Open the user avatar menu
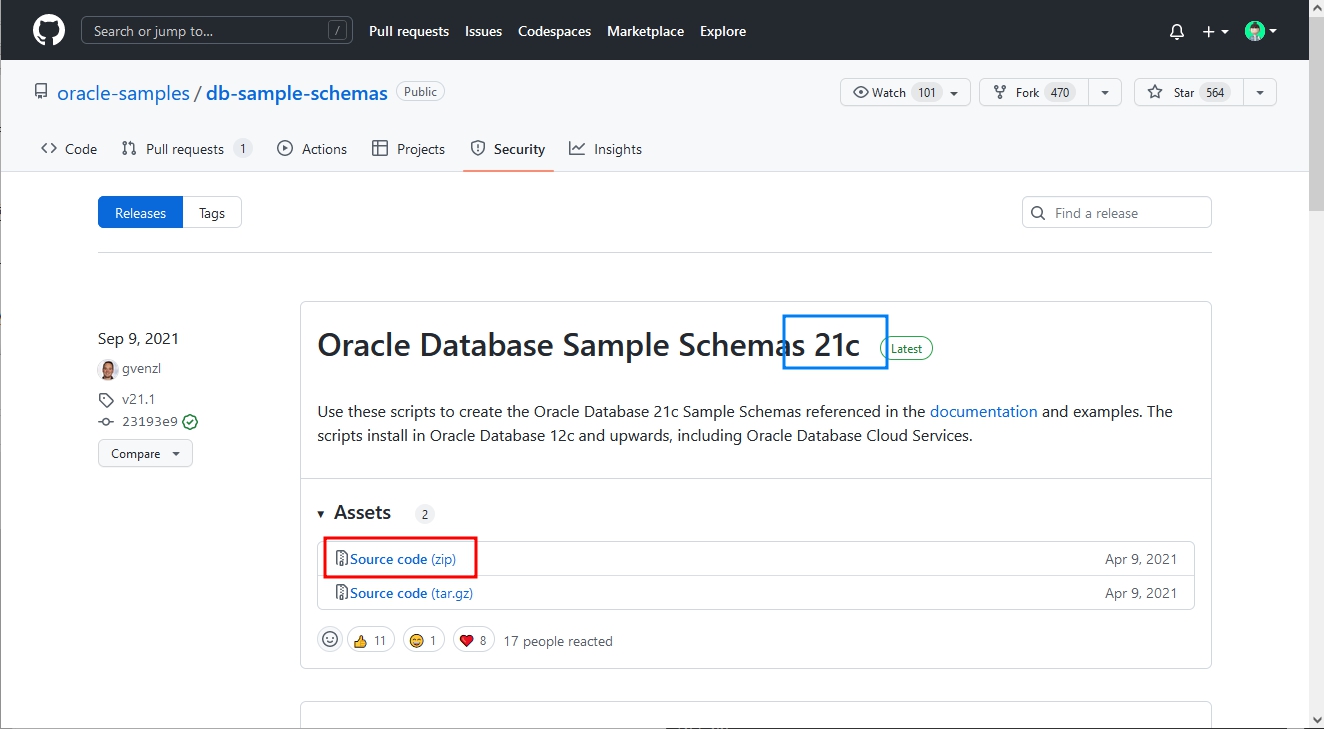 (1261, 32)
